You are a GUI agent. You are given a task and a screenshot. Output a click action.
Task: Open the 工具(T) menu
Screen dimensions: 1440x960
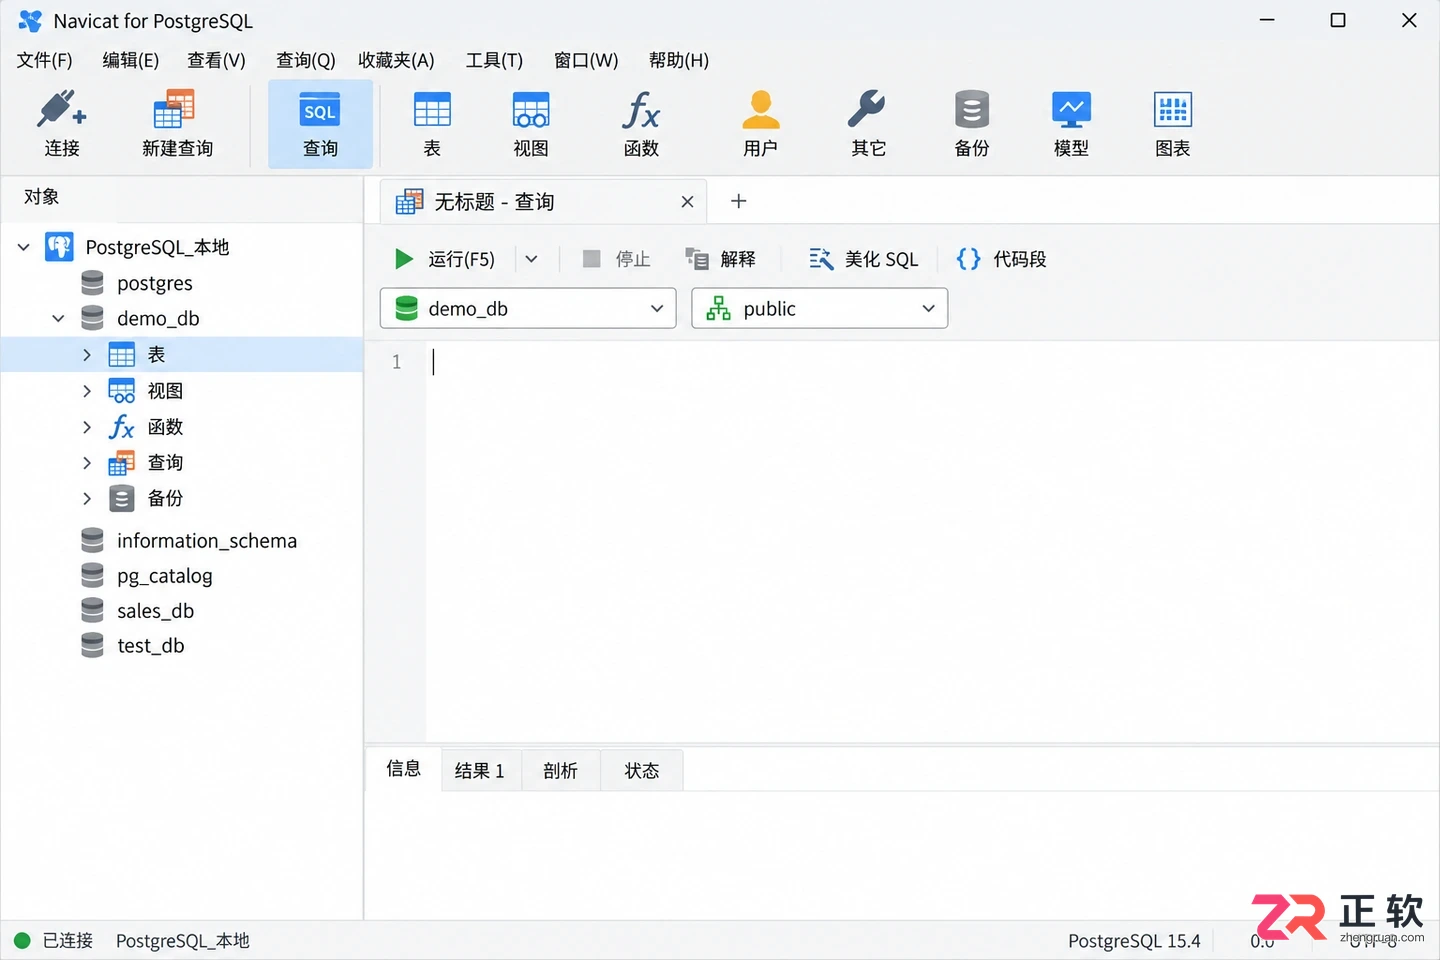click(x=494, y=60)
